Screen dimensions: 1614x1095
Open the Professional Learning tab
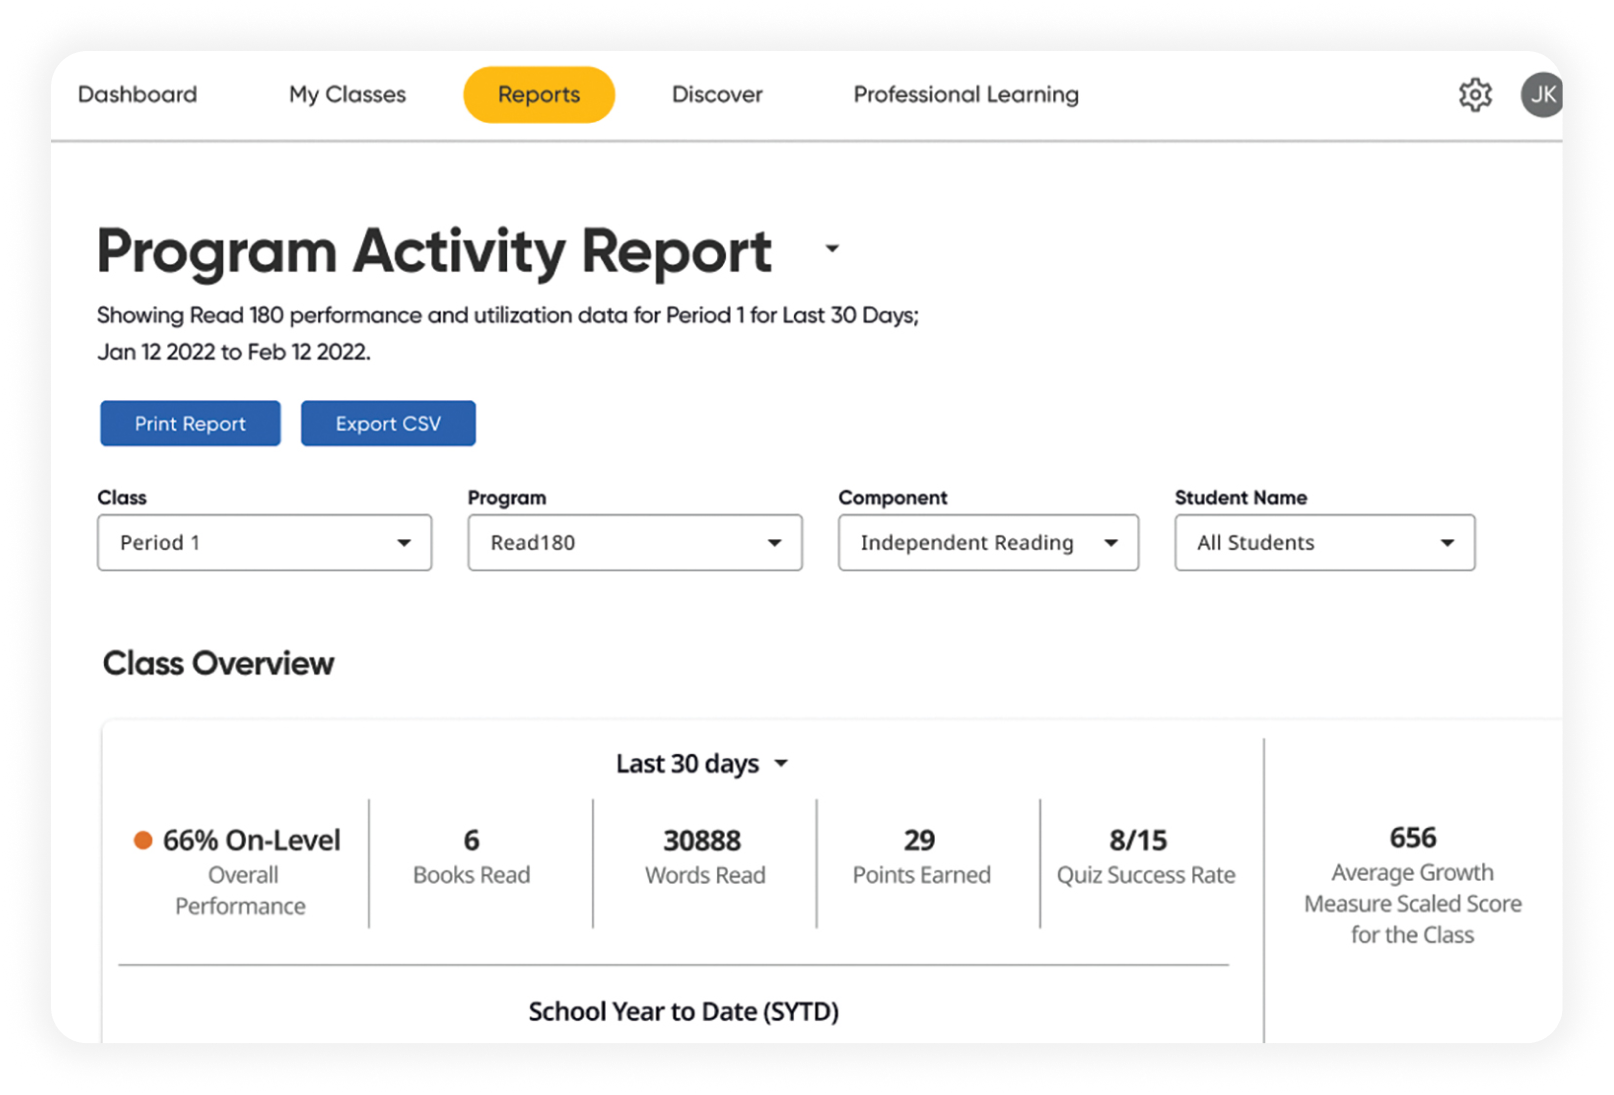(x=966, y=94)
